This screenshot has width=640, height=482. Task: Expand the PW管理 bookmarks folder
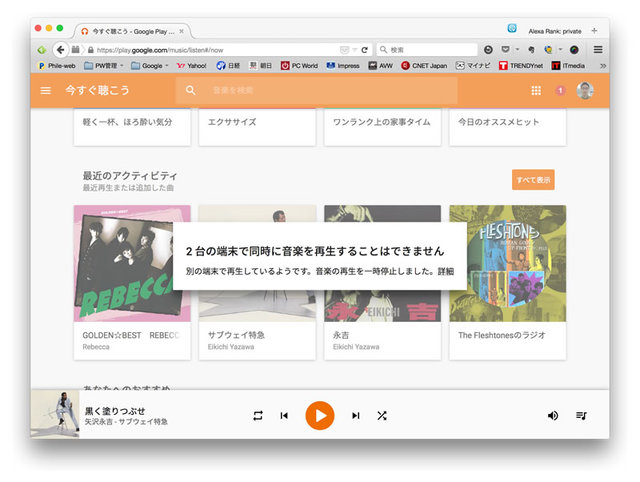[106, 66]
